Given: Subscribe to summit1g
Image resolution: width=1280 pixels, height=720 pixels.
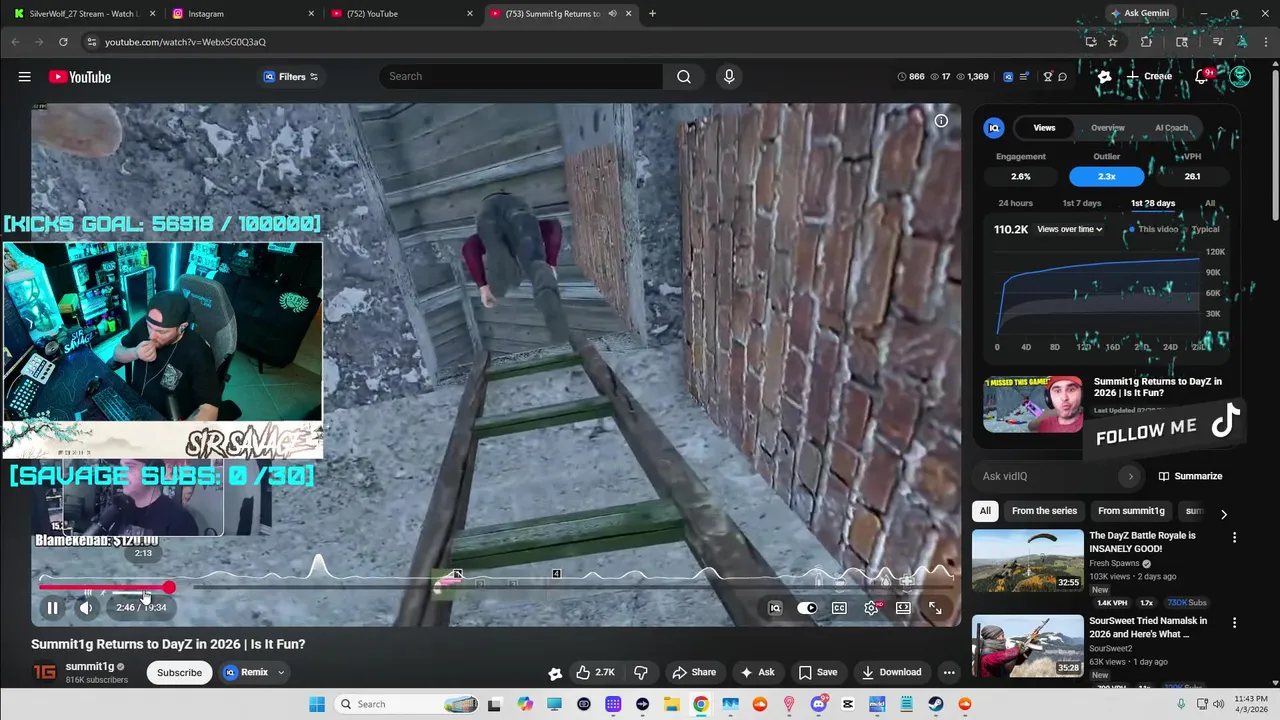Looking at the screenshot, I should click(x=179, y=672).
